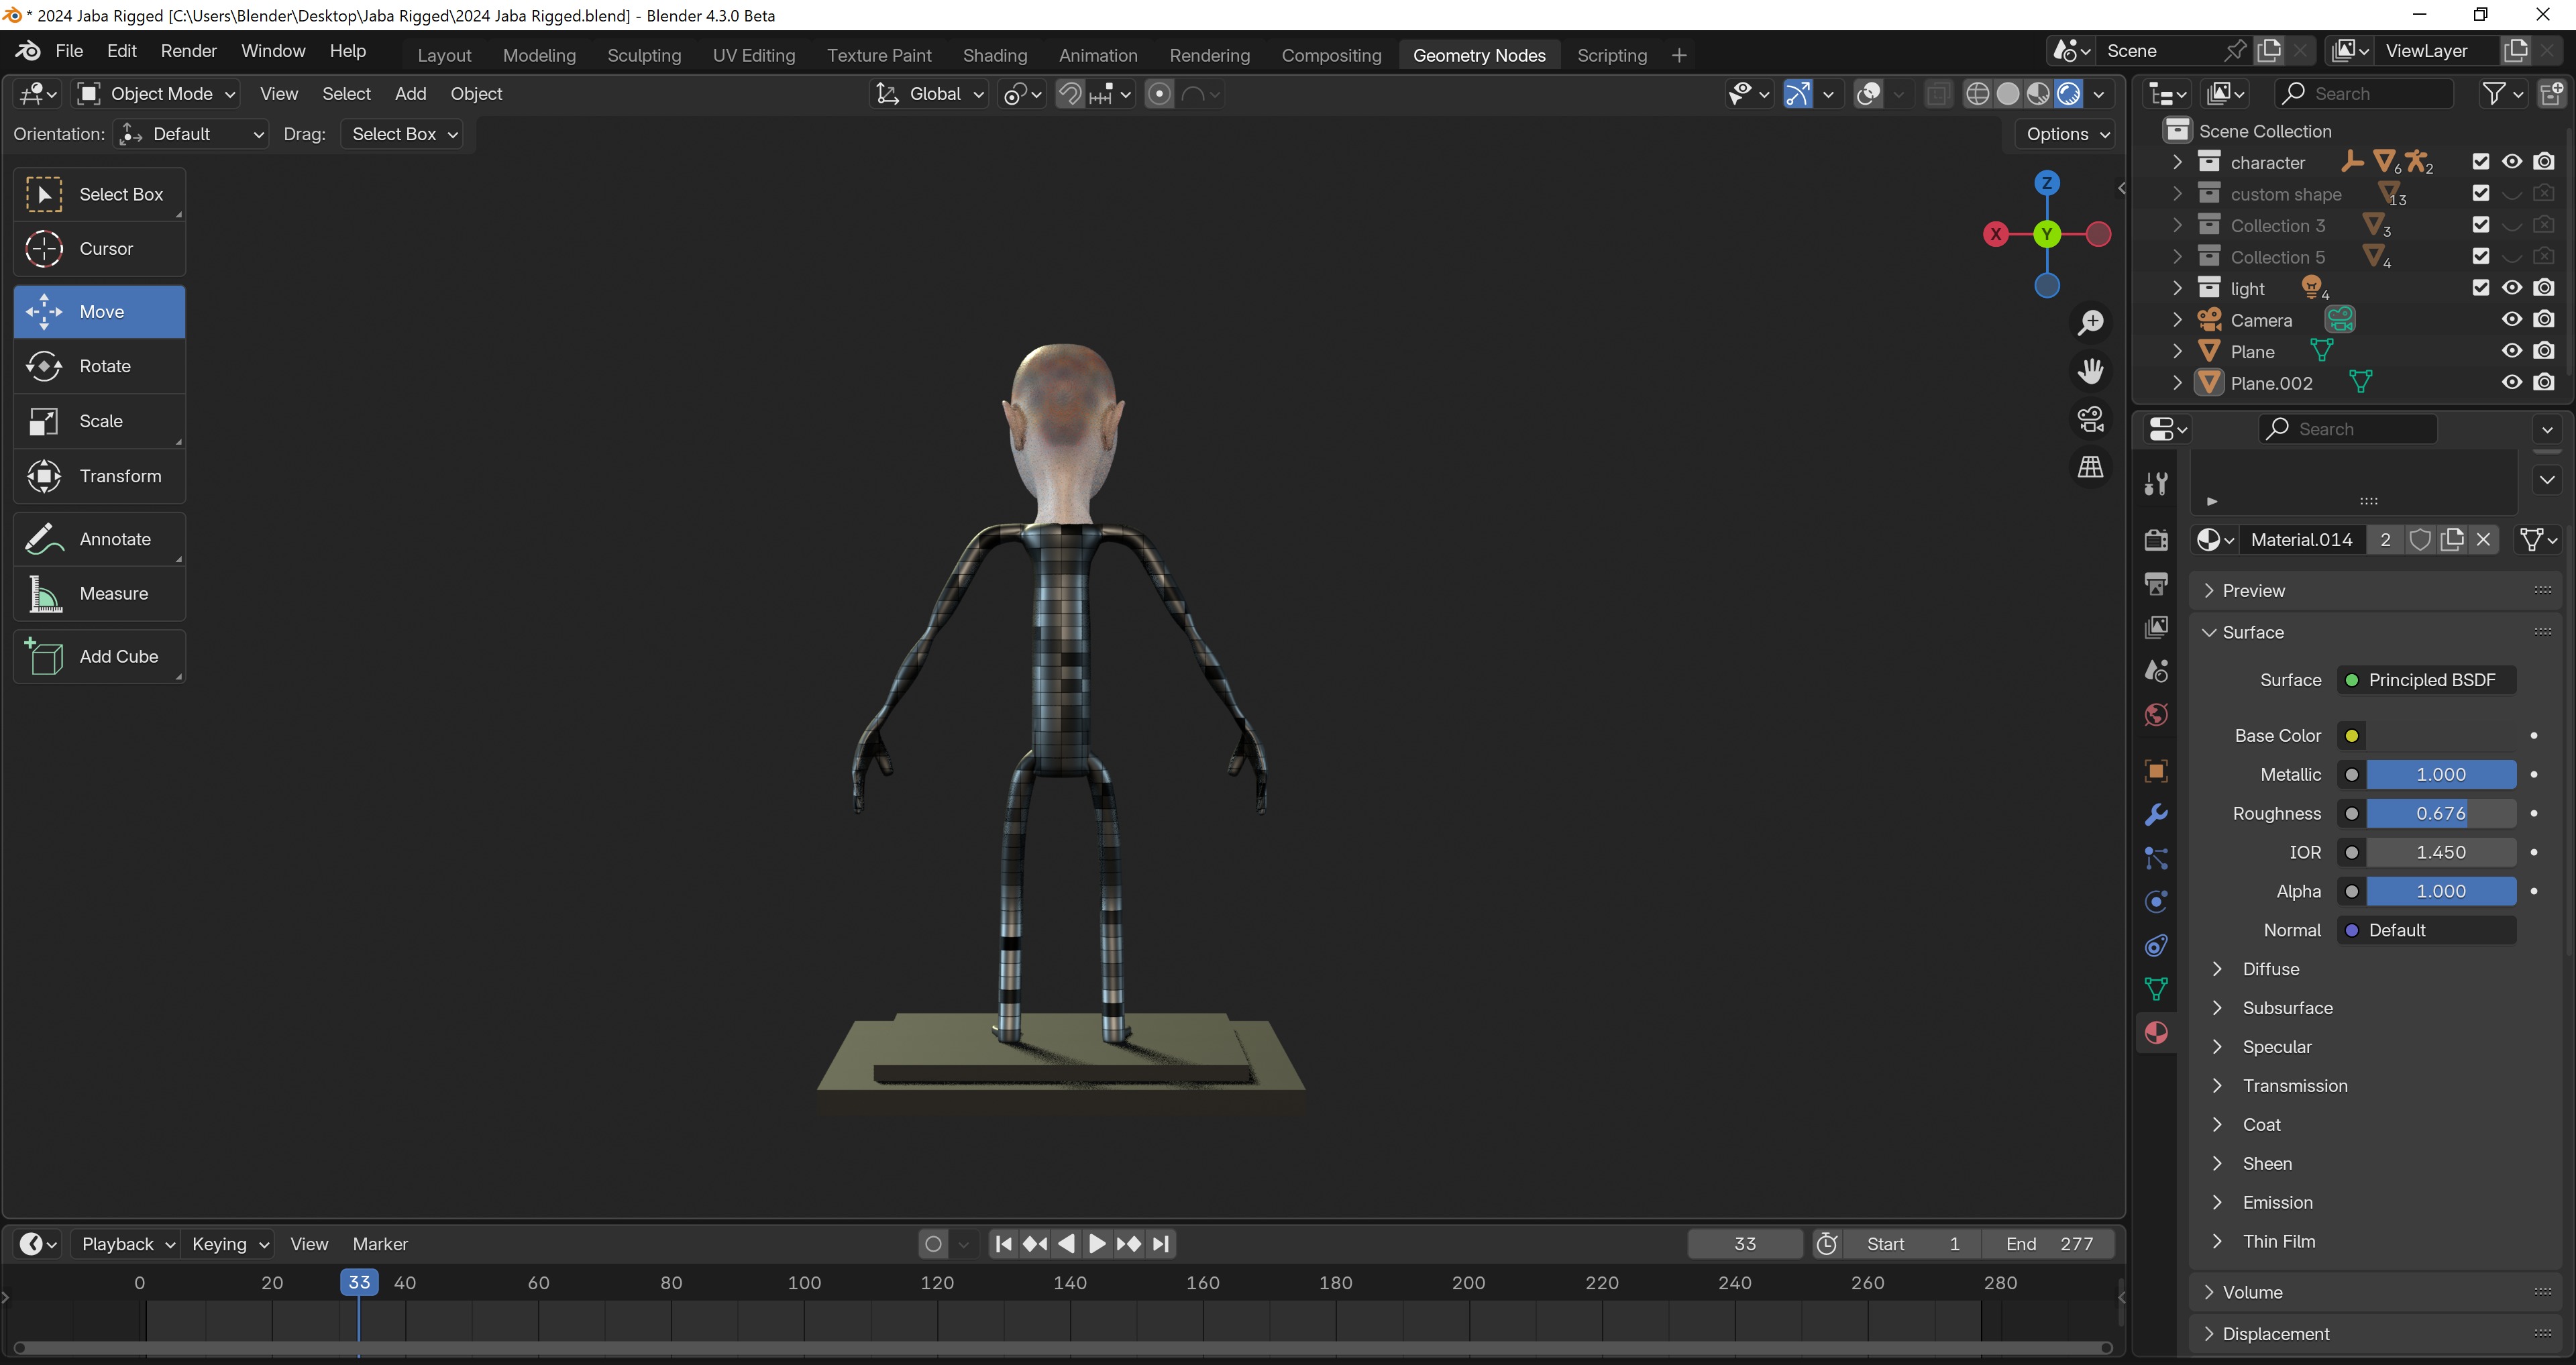Open the Render properties tab
The height and width of the screenshot is (1365, 2576).
pos(2156,540)
